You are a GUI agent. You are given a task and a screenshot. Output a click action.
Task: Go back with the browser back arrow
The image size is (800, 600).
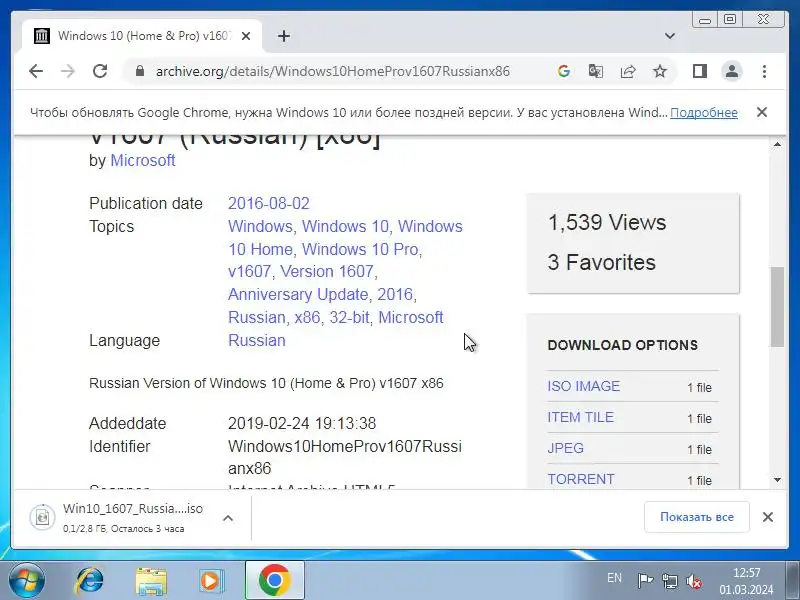(x=36, y=71)
